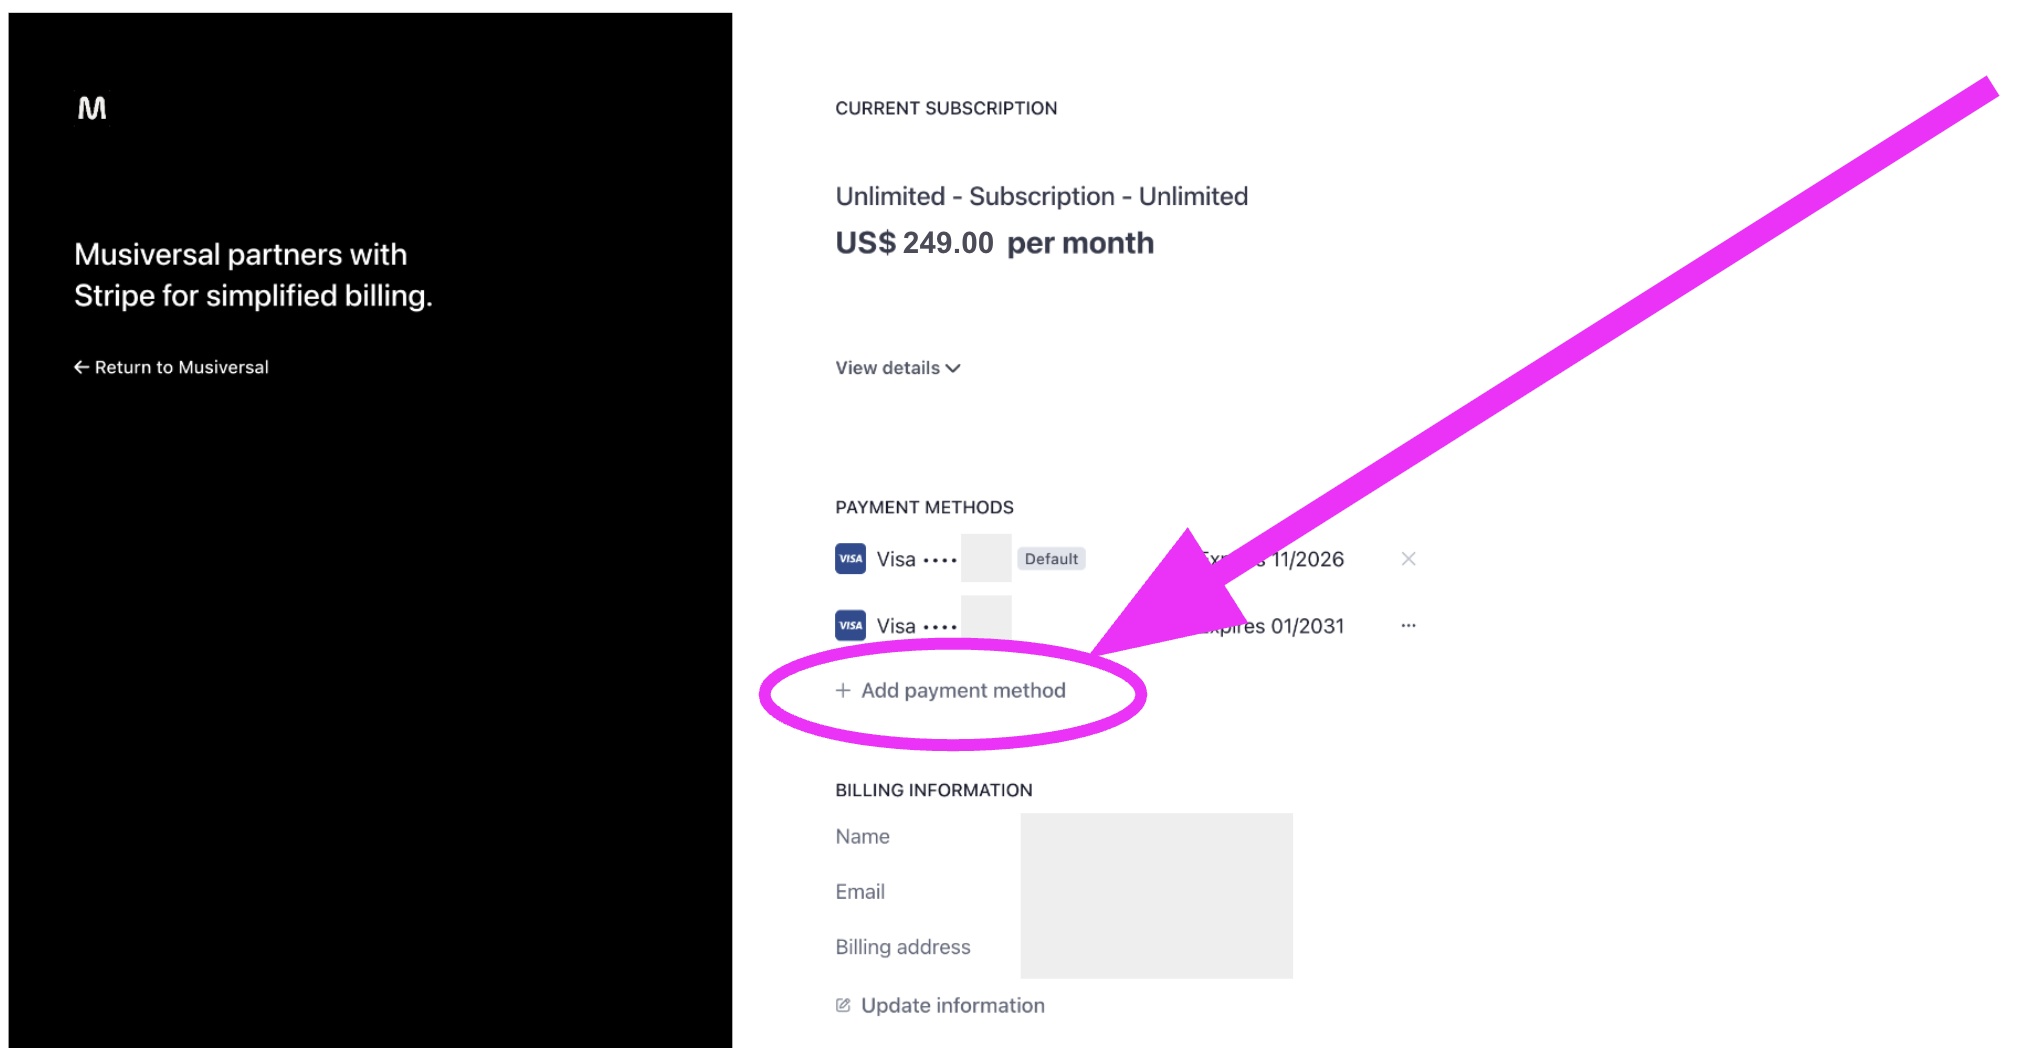Click the PAYMENT METHODS section heading

point(924,507)
